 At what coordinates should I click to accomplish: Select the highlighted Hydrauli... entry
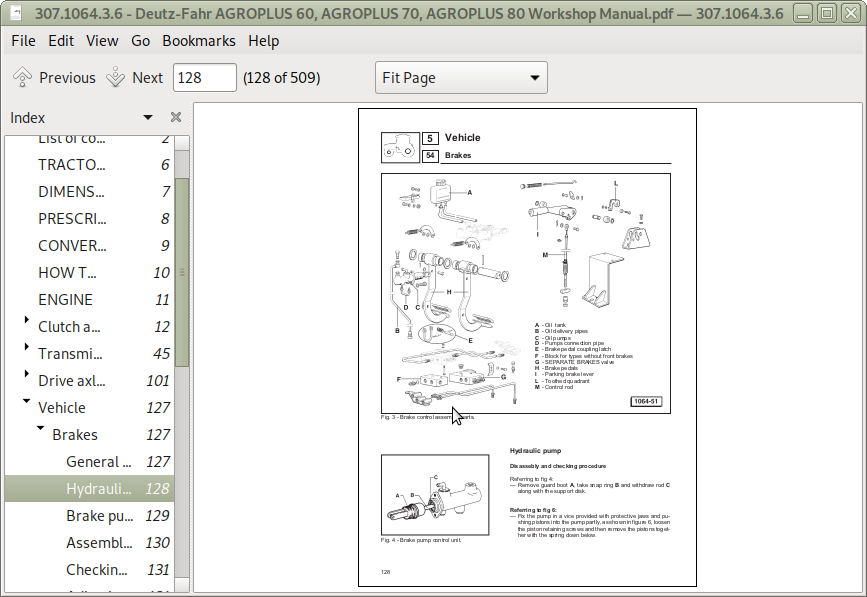[x=90, y=489]
